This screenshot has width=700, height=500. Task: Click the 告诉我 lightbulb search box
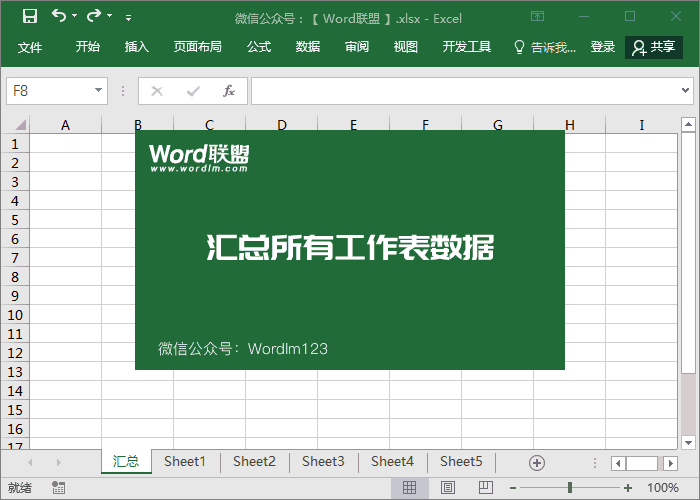point(545,47)
